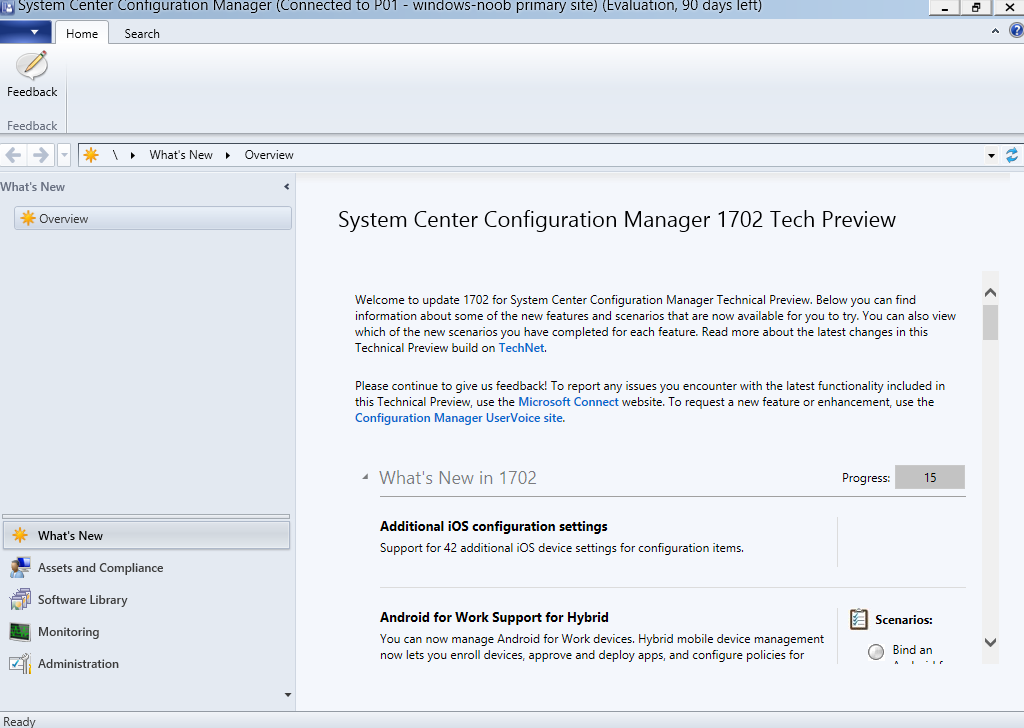Click the Ready status bar text

pyautogui.click(x=19, y=721)
